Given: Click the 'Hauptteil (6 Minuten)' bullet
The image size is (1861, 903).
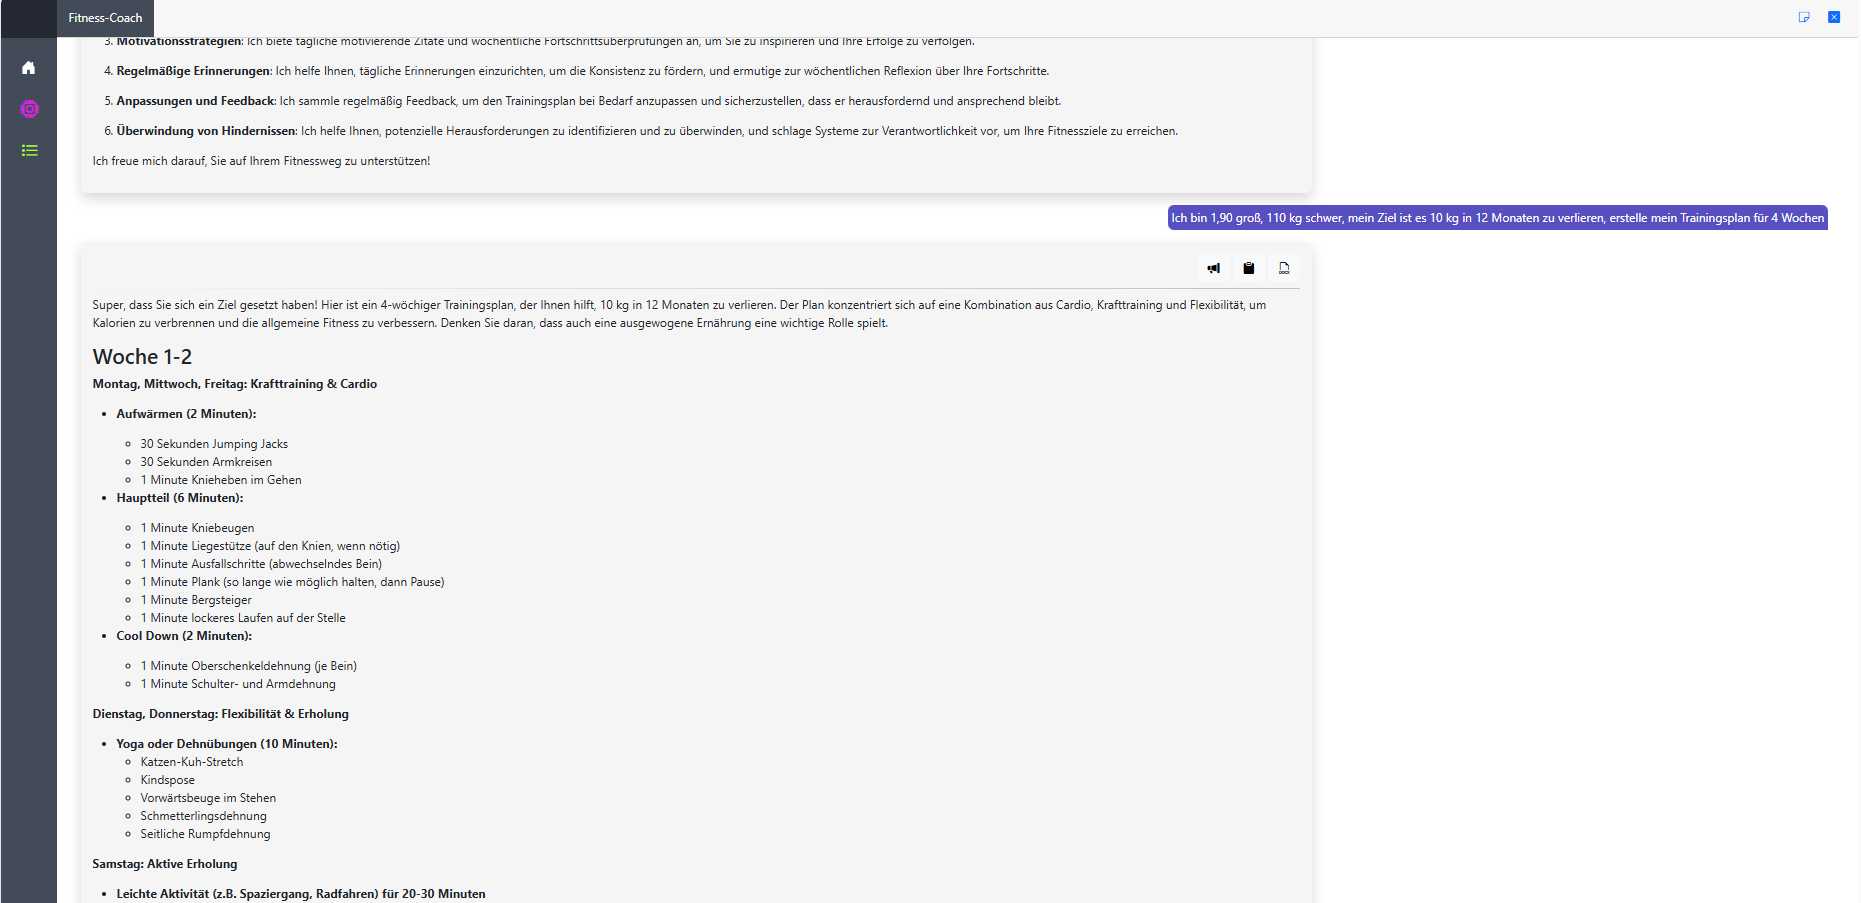Looking at the screenshot, I should [179, 498].
